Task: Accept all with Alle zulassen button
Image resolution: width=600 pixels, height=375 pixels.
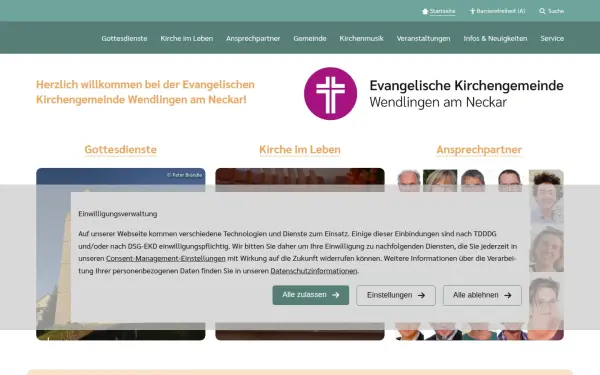Action: coord(311,295)
